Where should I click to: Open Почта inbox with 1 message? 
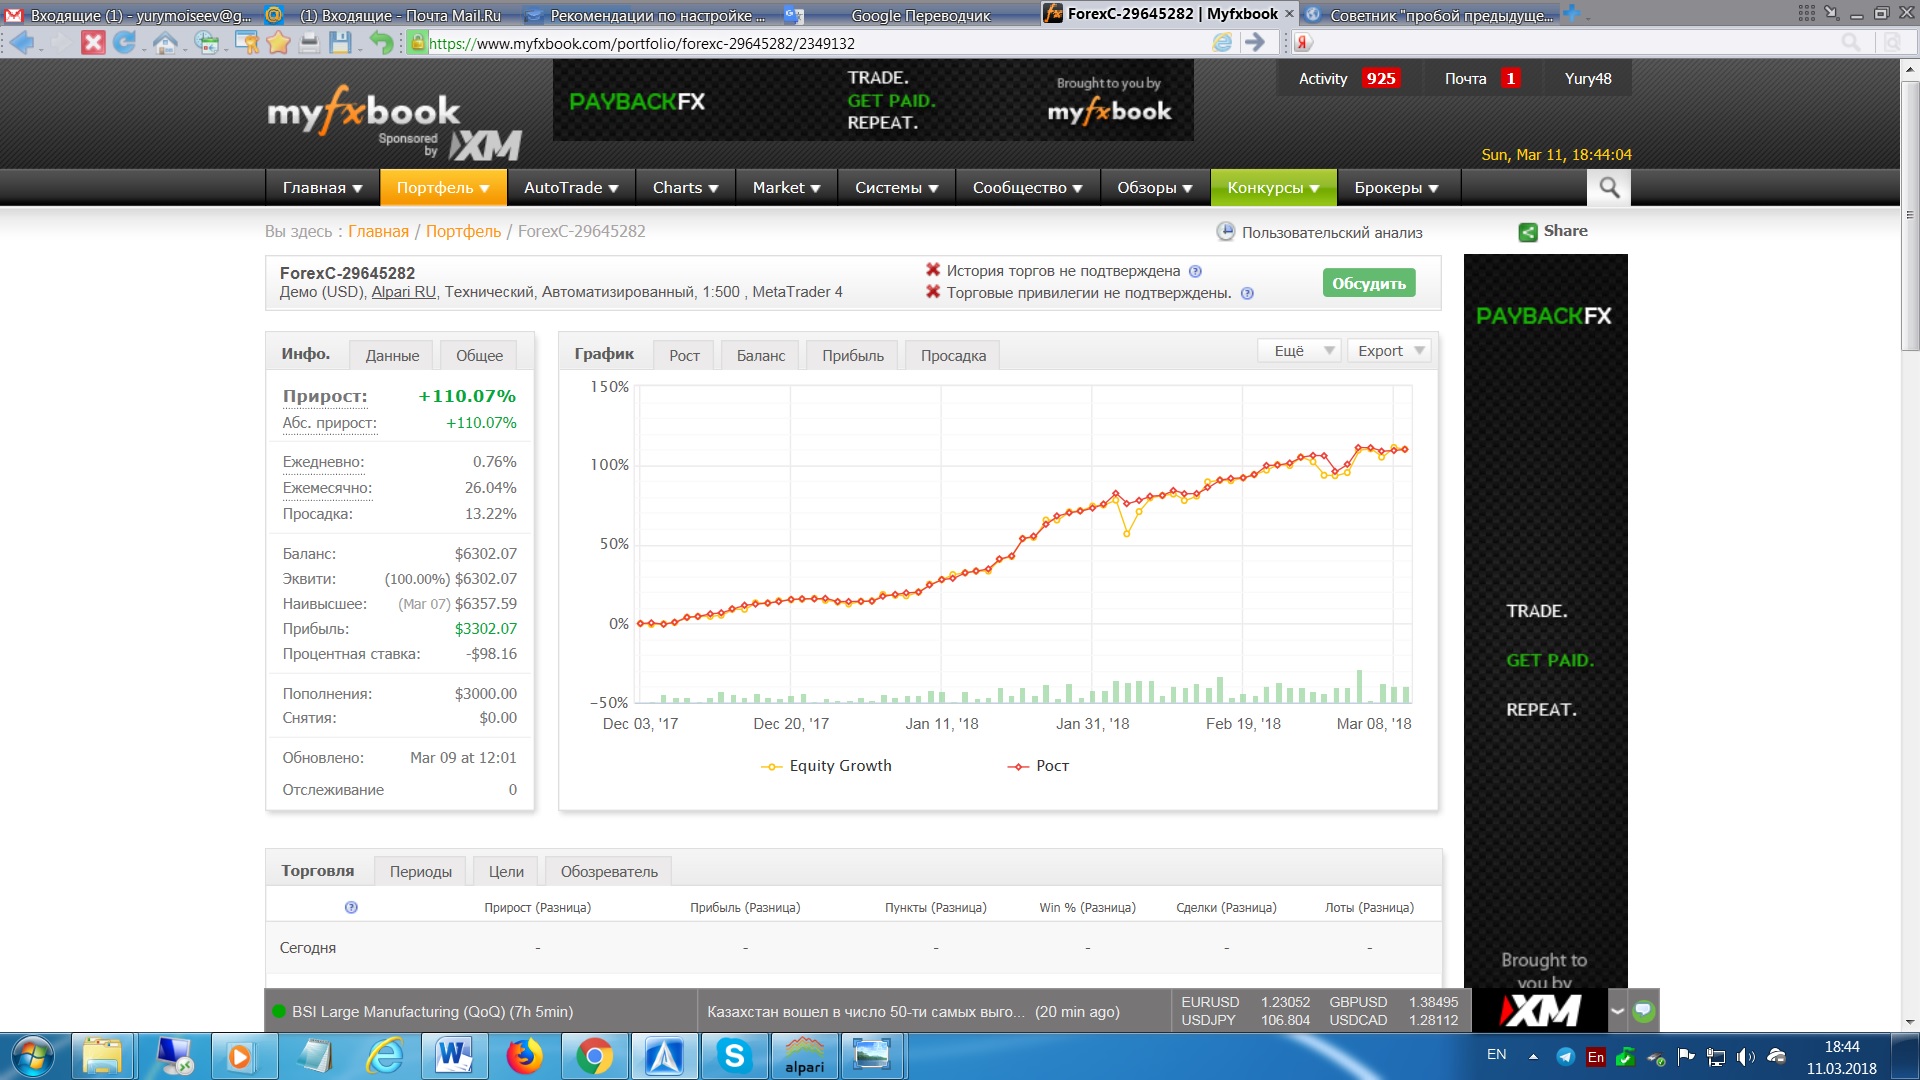[x=1482, y=79]
